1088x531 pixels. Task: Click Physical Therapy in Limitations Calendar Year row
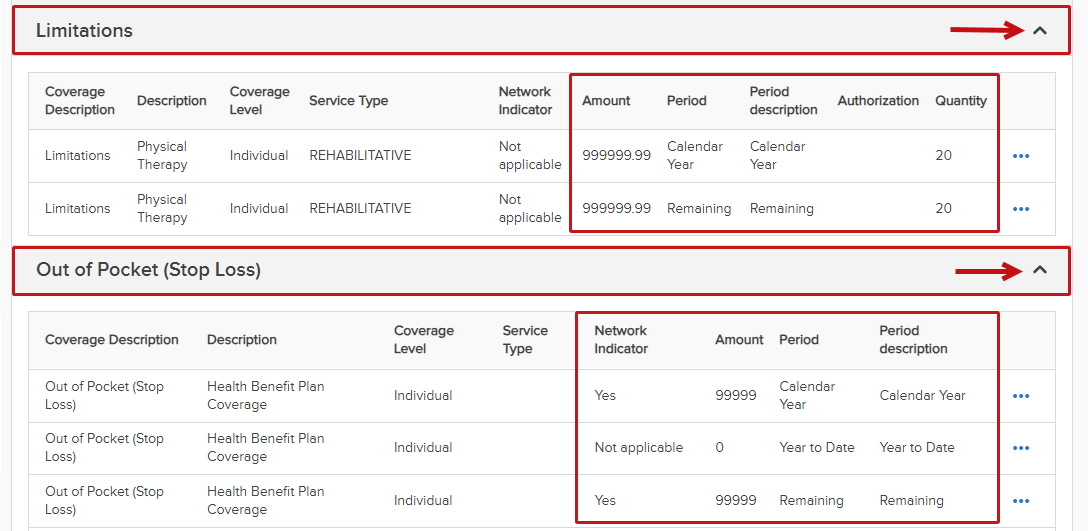tap(162, 155)
